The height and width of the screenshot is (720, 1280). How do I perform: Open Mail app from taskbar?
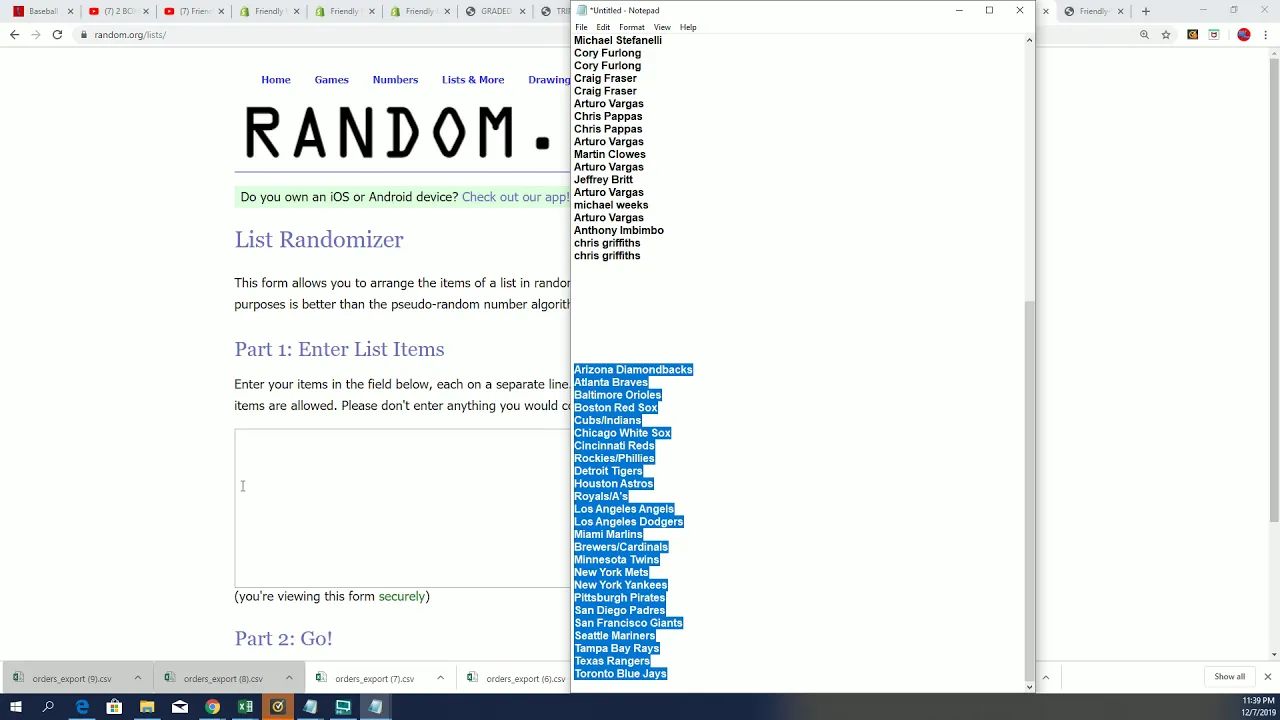coord(180,707)
